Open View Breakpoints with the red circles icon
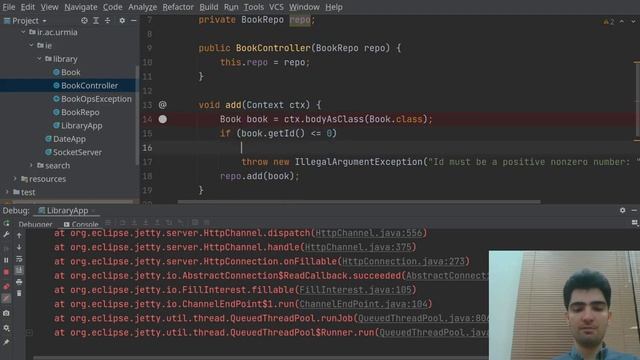 click(x=6, y=287)
